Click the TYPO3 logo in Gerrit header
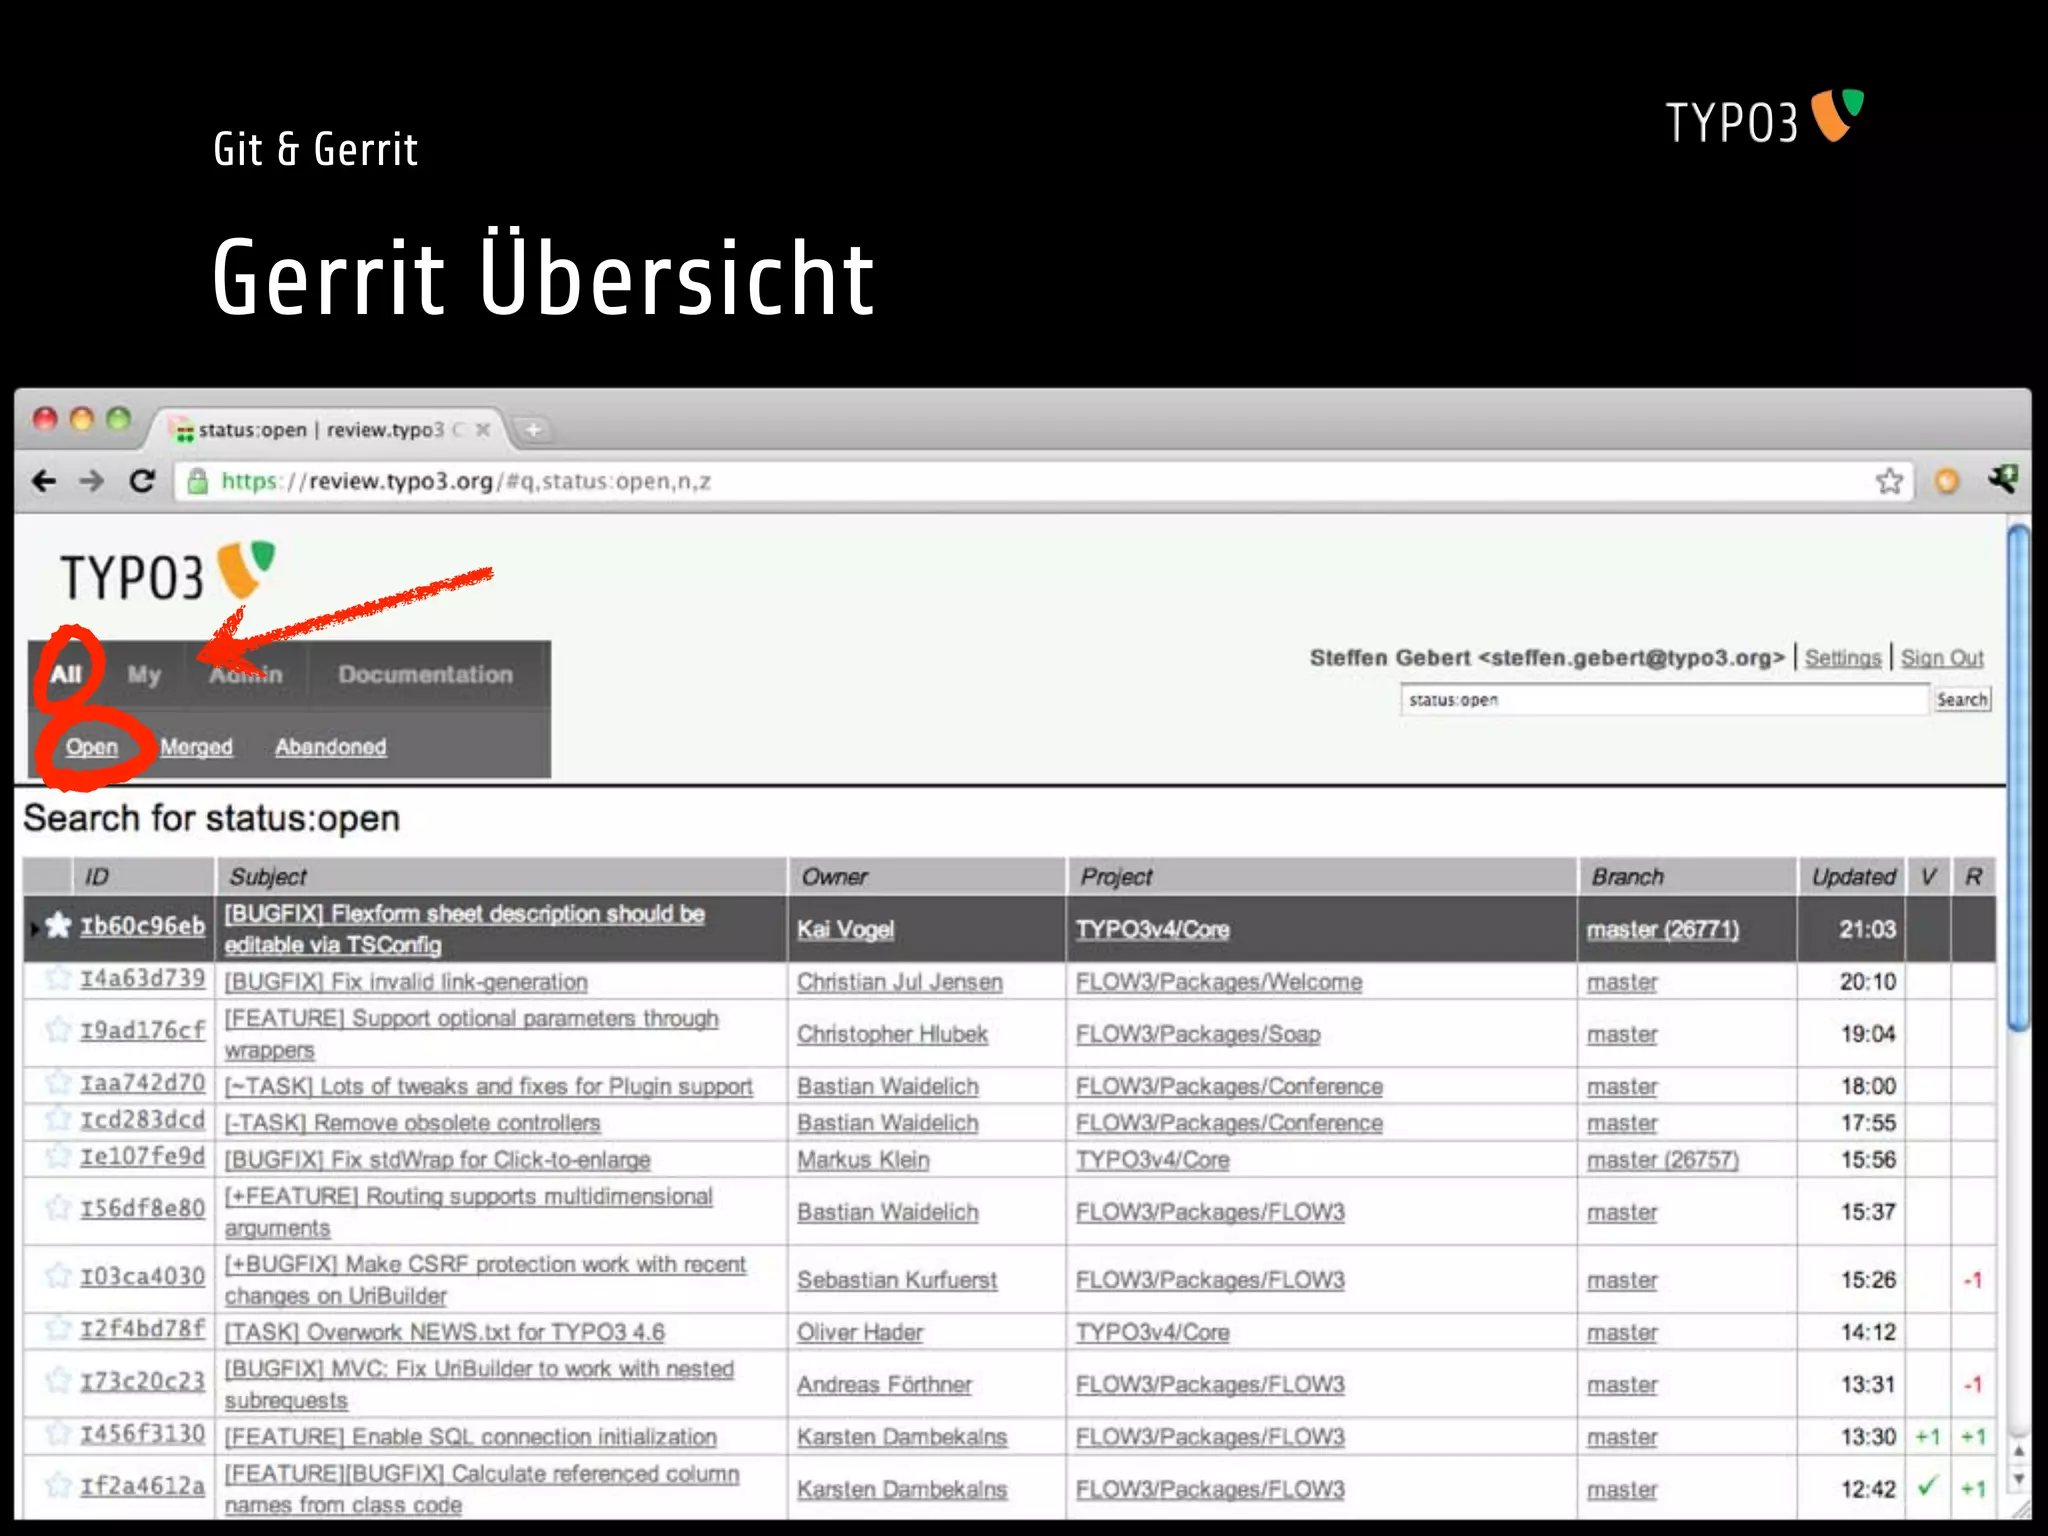Image resolution: width=2048 pixels, height=1536 pixels. click(166, 571)
